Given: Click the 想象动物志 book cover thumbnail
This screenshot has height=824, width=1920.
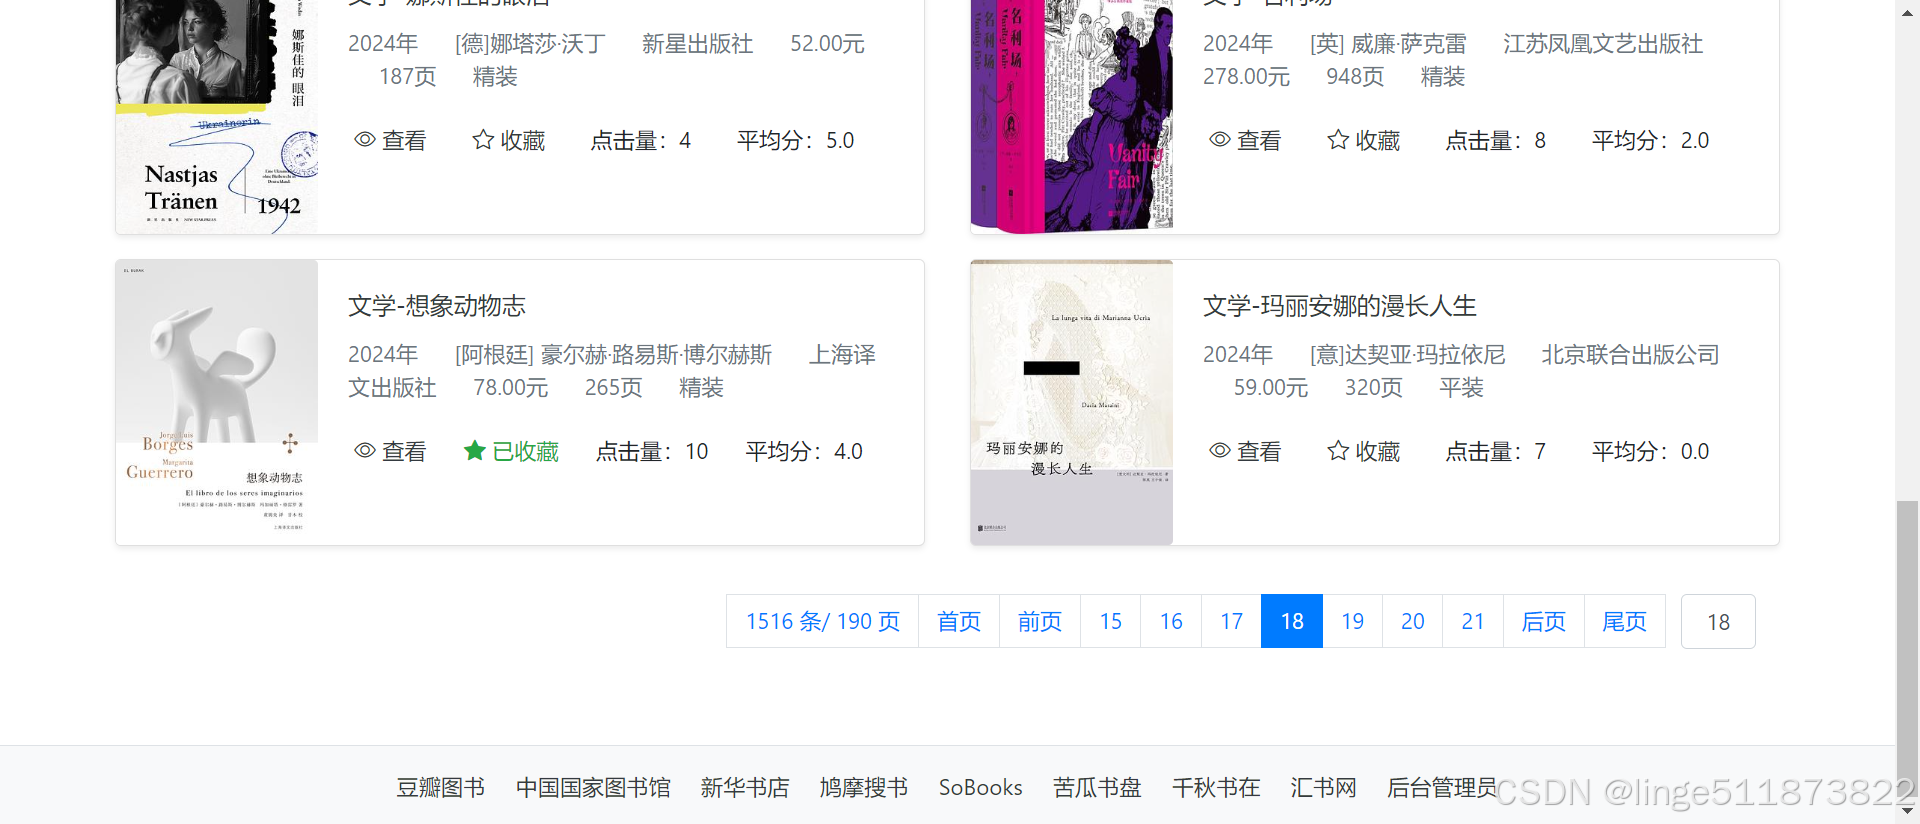Looking at the screenshot, I should [x=217, y=402].
